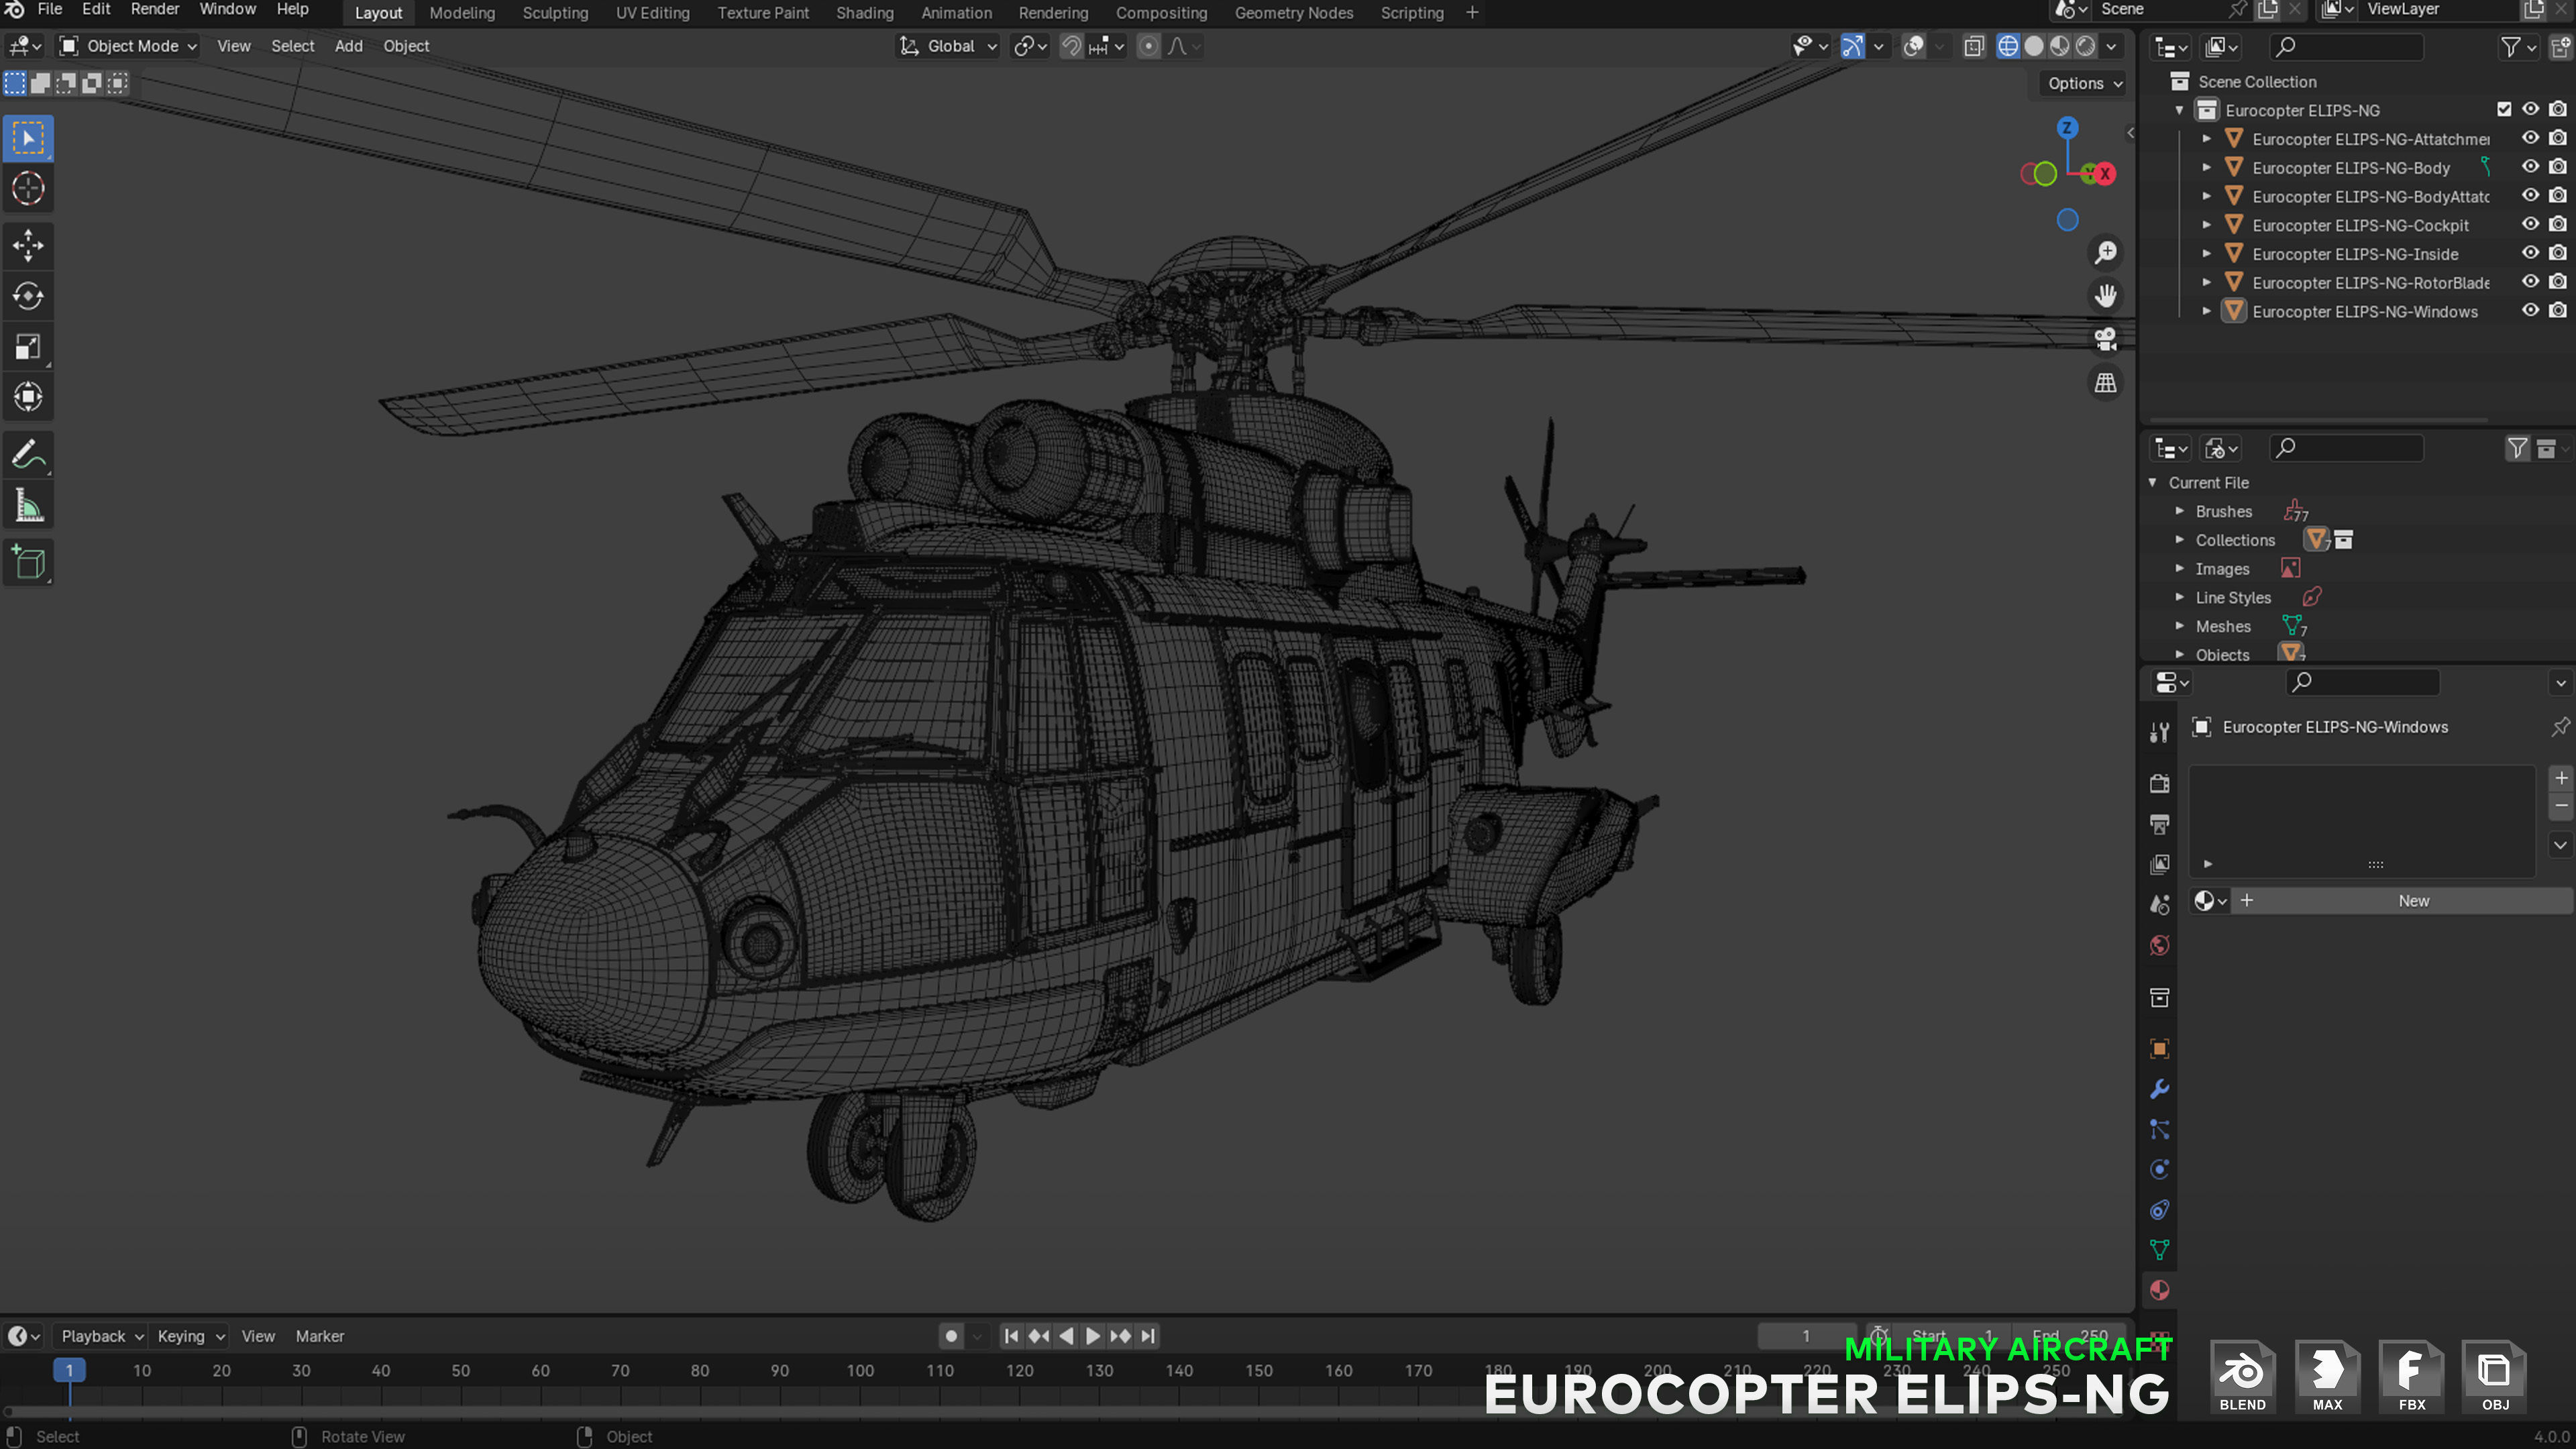This screenshot has height=1449, width=2576.
Task: Switch to rendered viewport shading
Action: [x=2086, y=46]
